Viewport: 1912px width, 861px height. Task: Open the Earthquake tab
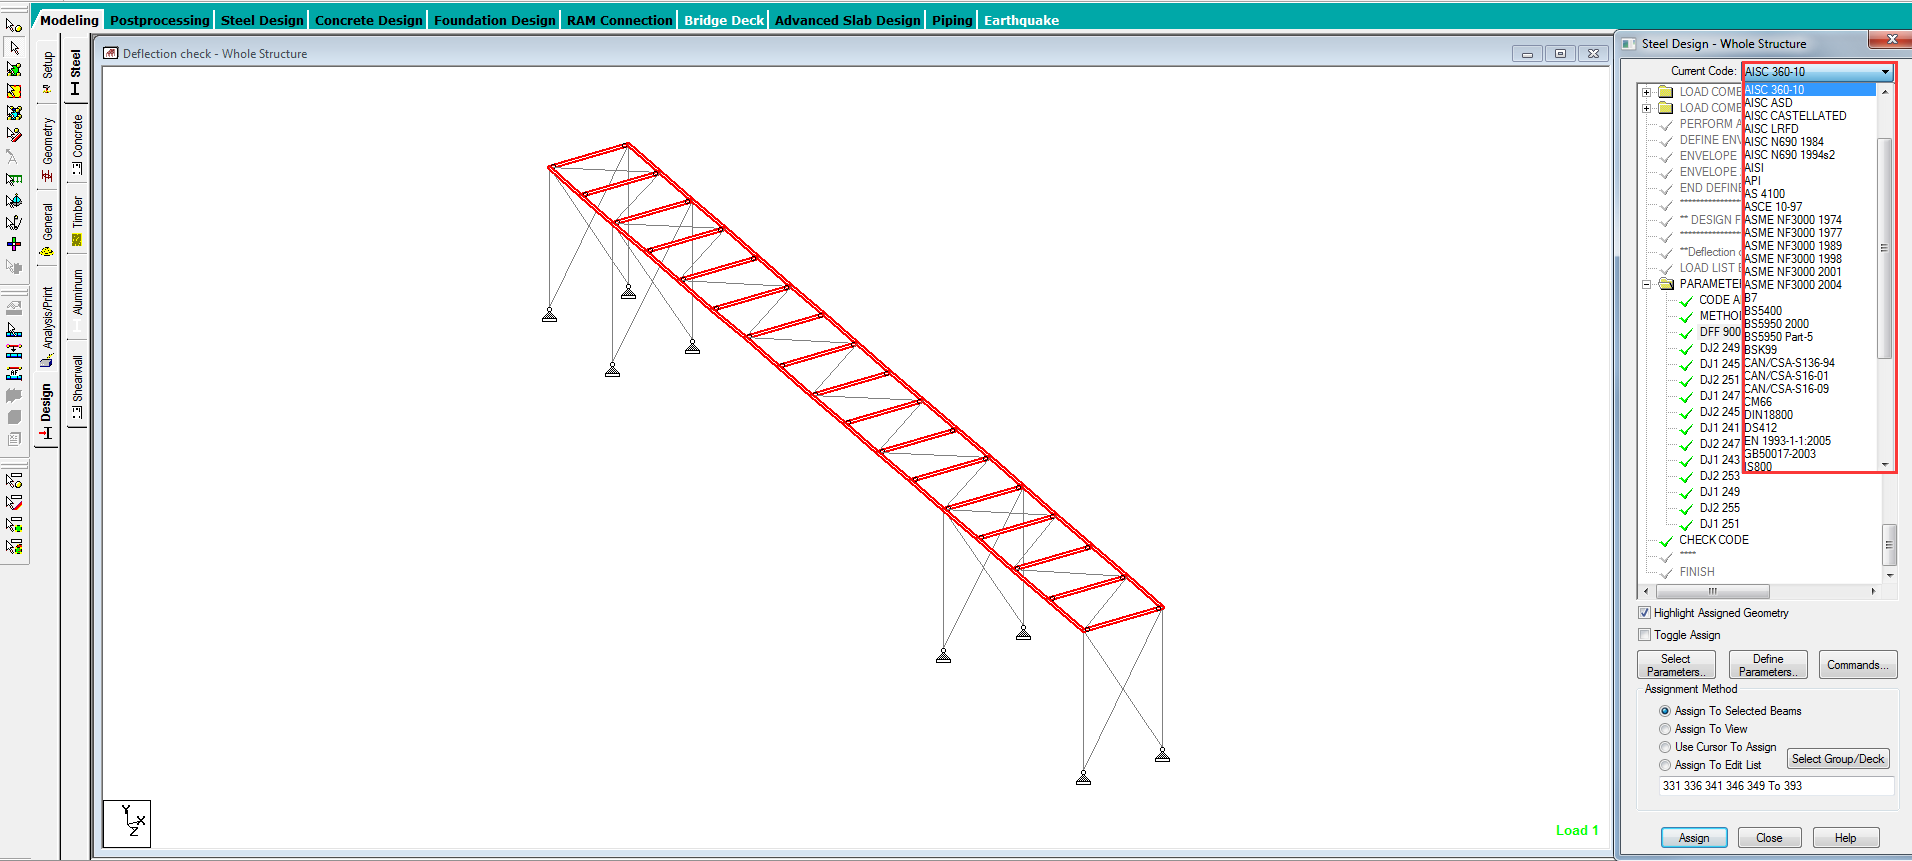pos(1021,20)
